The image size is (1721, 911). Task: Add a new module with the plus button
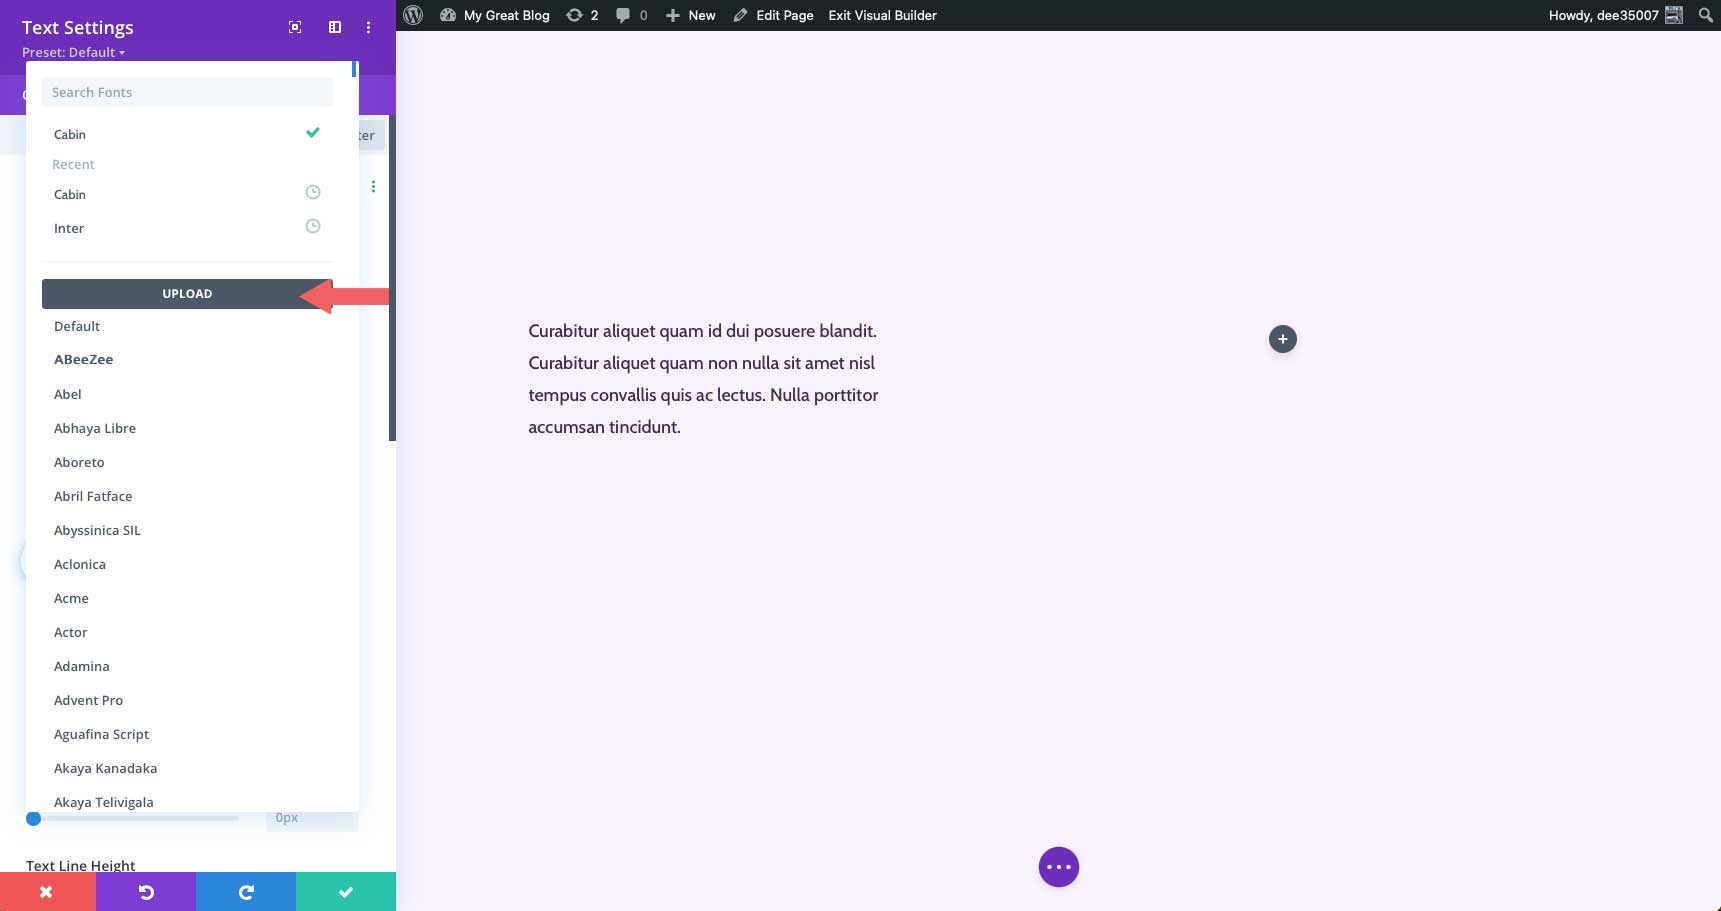click(x=1283, y=339)
